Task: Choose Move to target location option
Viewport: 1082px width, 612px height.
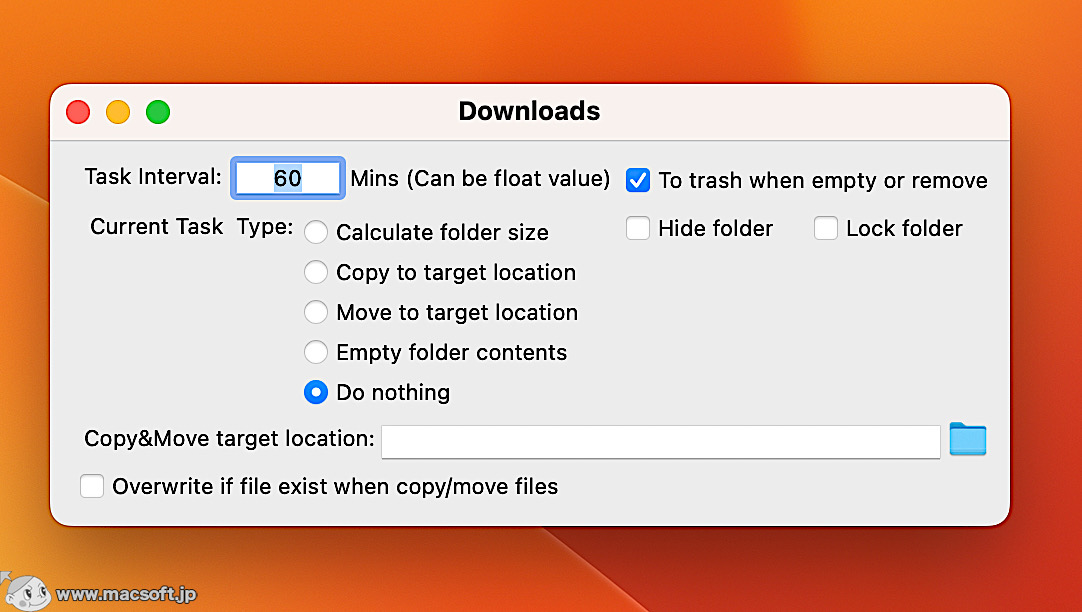Action: pos(316,312)
